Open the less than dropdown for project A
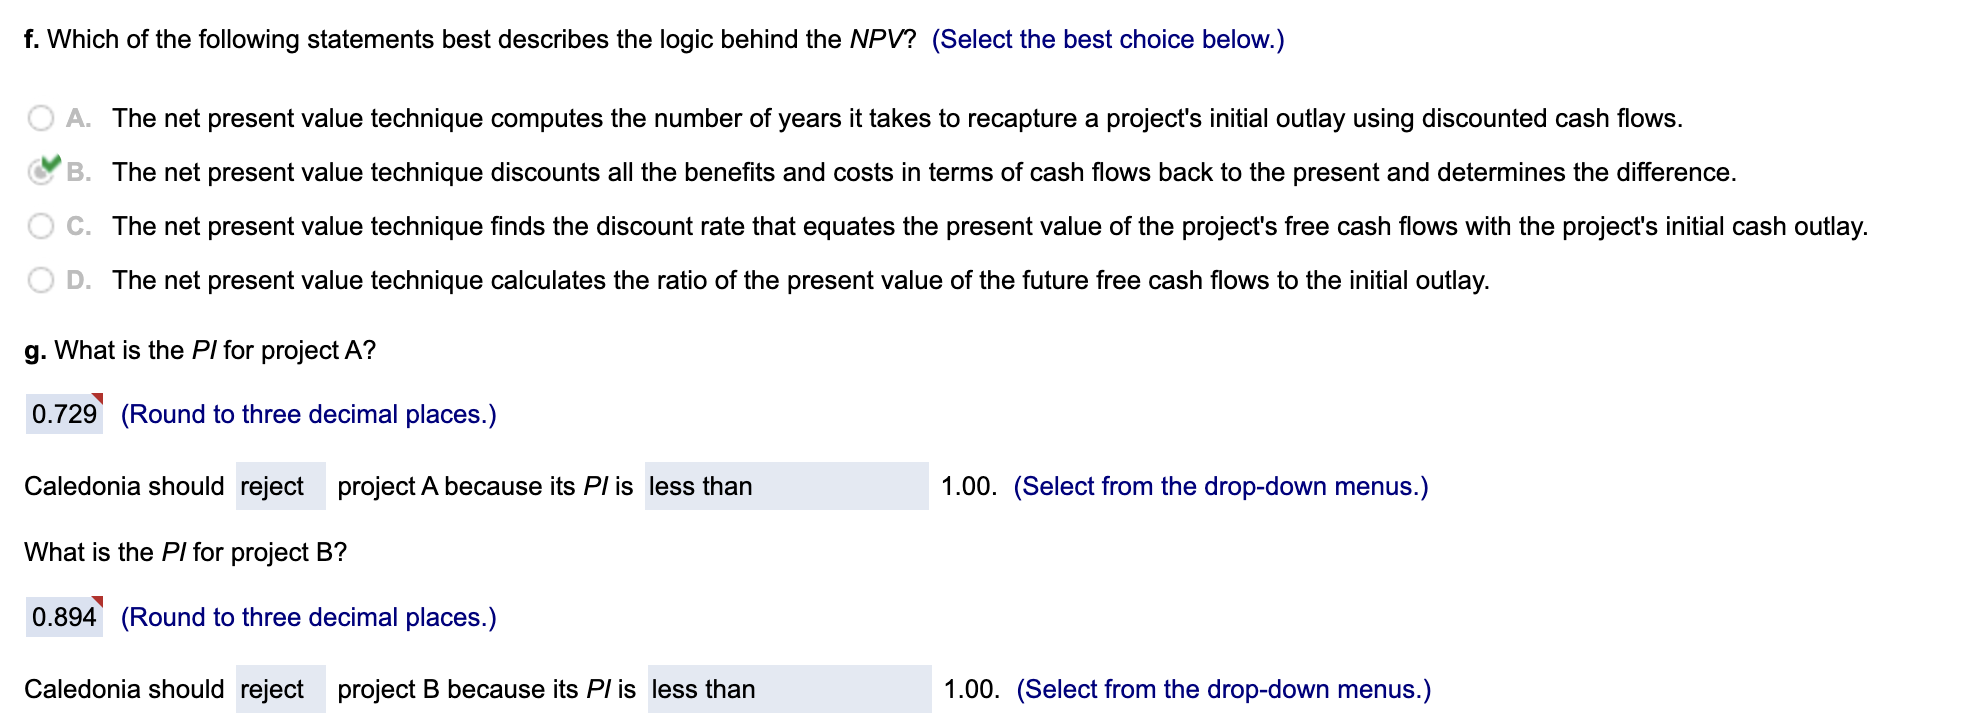This screenshot has width=1962, height=722. tap(787, 487)
